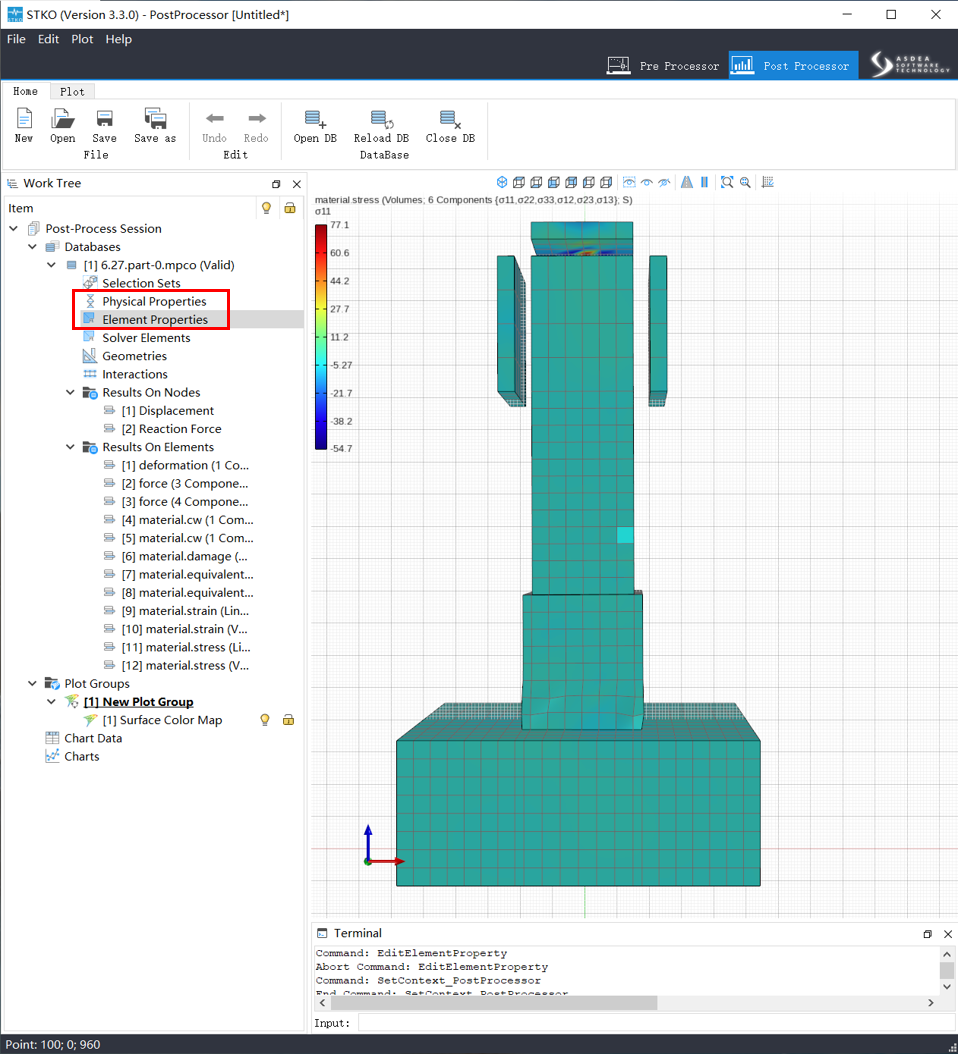Select the [6] material.damage result
The width and height of the screenshot is (958, 1054).
[184, 557]
